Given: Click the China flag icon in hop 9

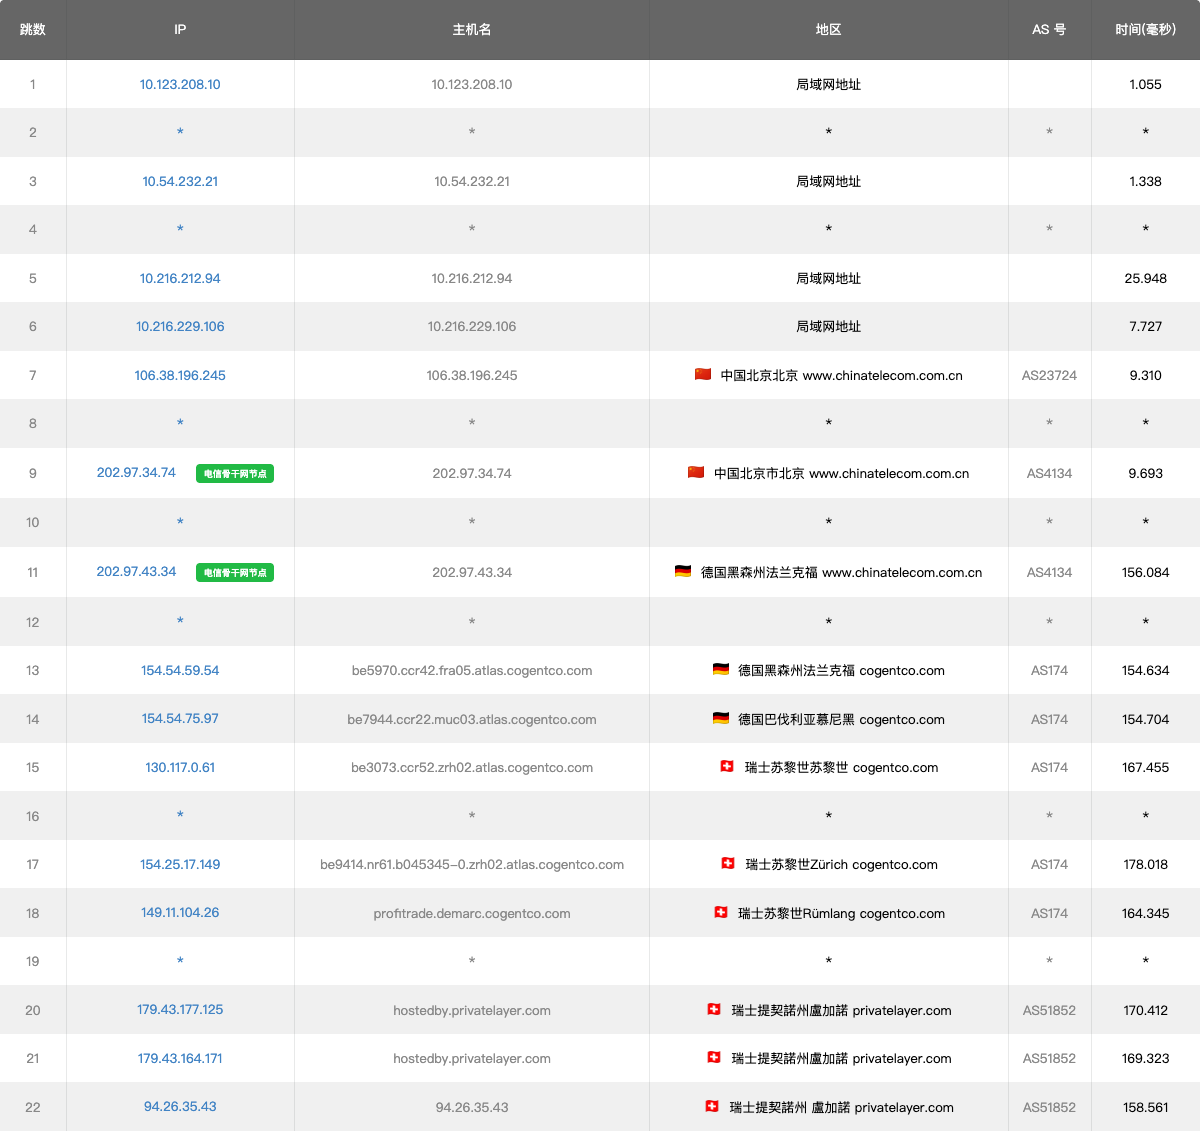Looking at the screenshot, I should pos(696,472).
